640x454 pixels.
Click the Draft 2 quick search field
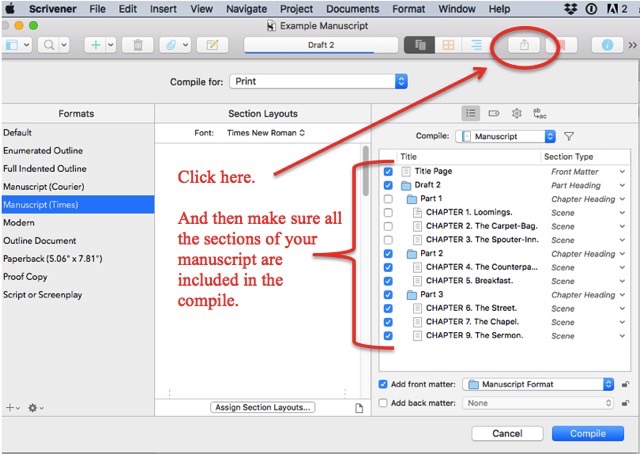coord(321,45)
